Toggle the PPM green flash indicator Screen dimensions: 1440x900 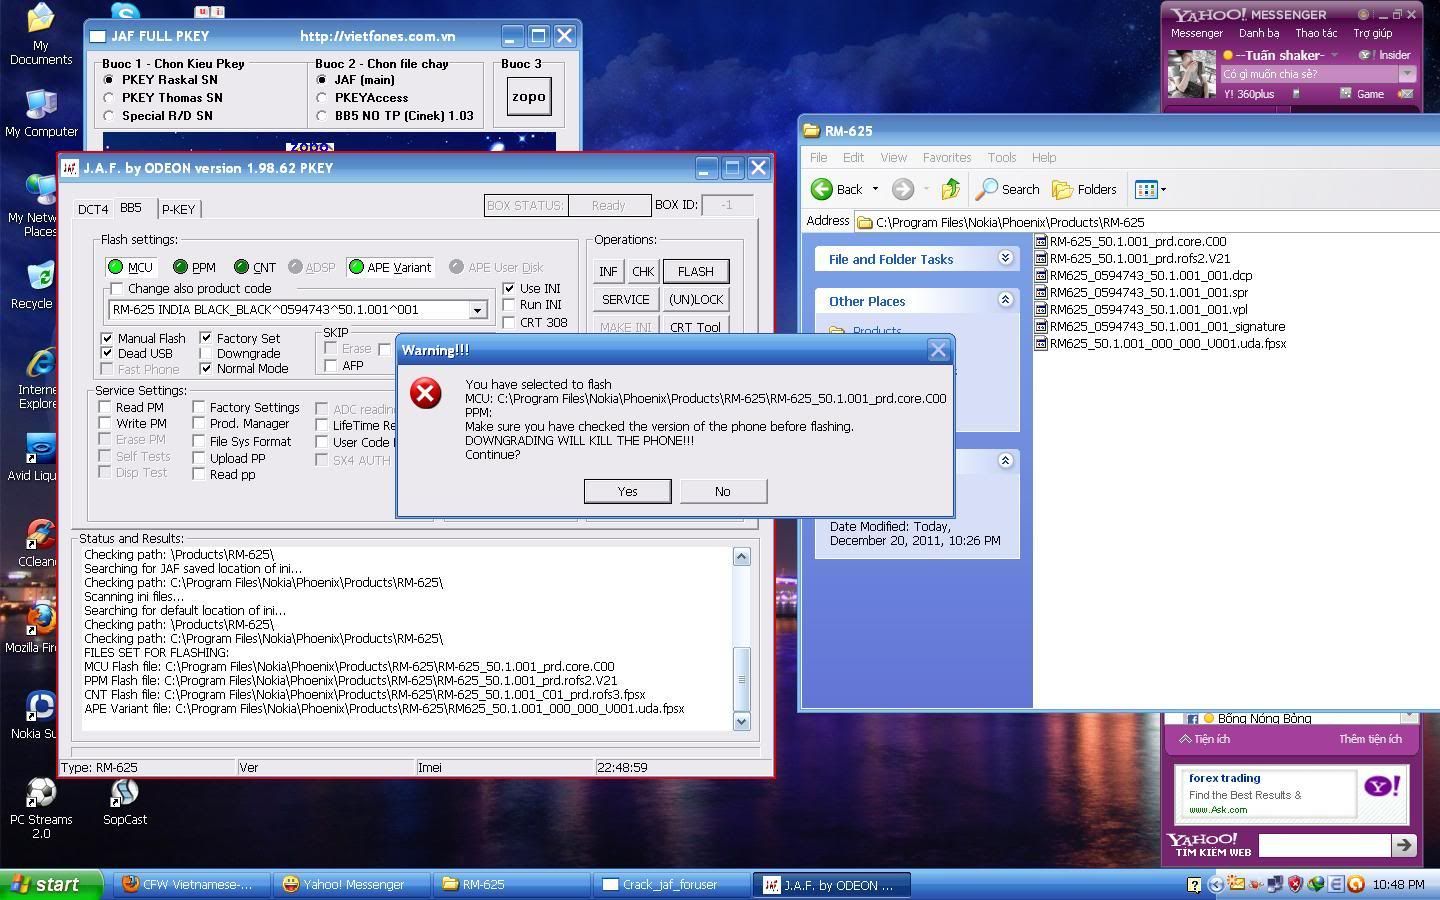pyautogui.click(x=180, y=267)
